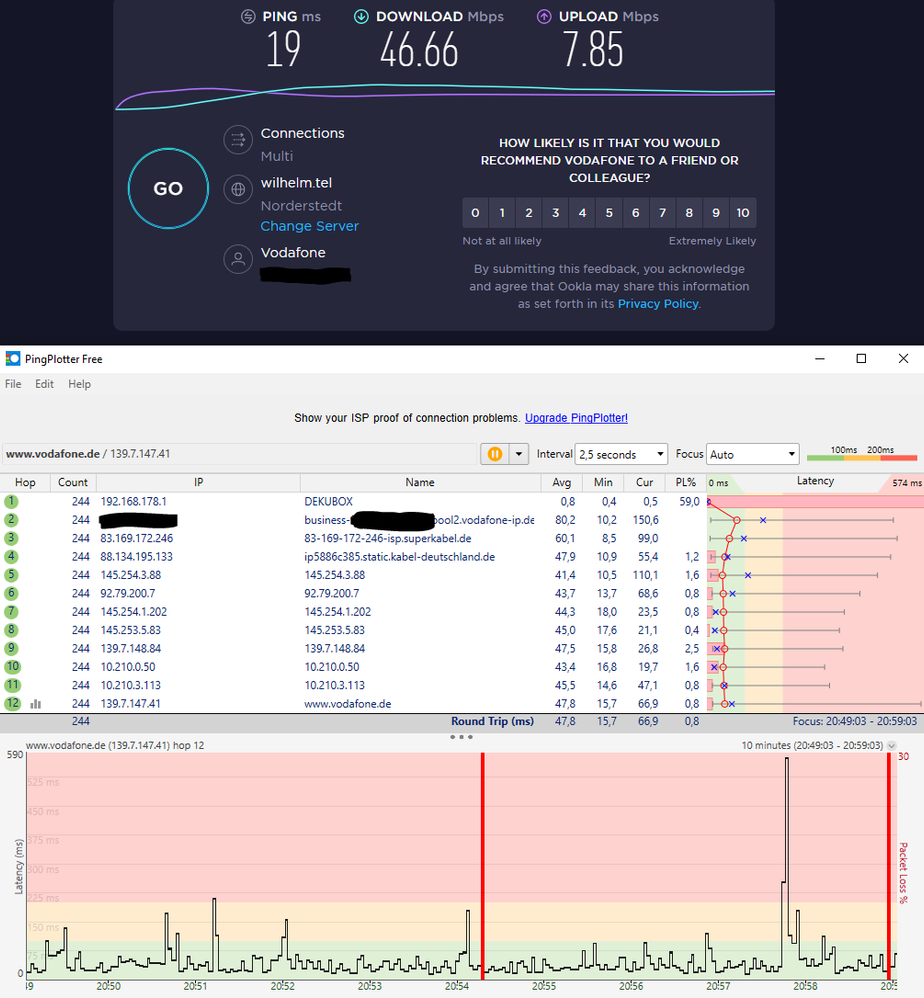Screen dimensions: 924x998
Task: Rate recommendation score 3
Action: pyautogui.click(x=556, y=213)
